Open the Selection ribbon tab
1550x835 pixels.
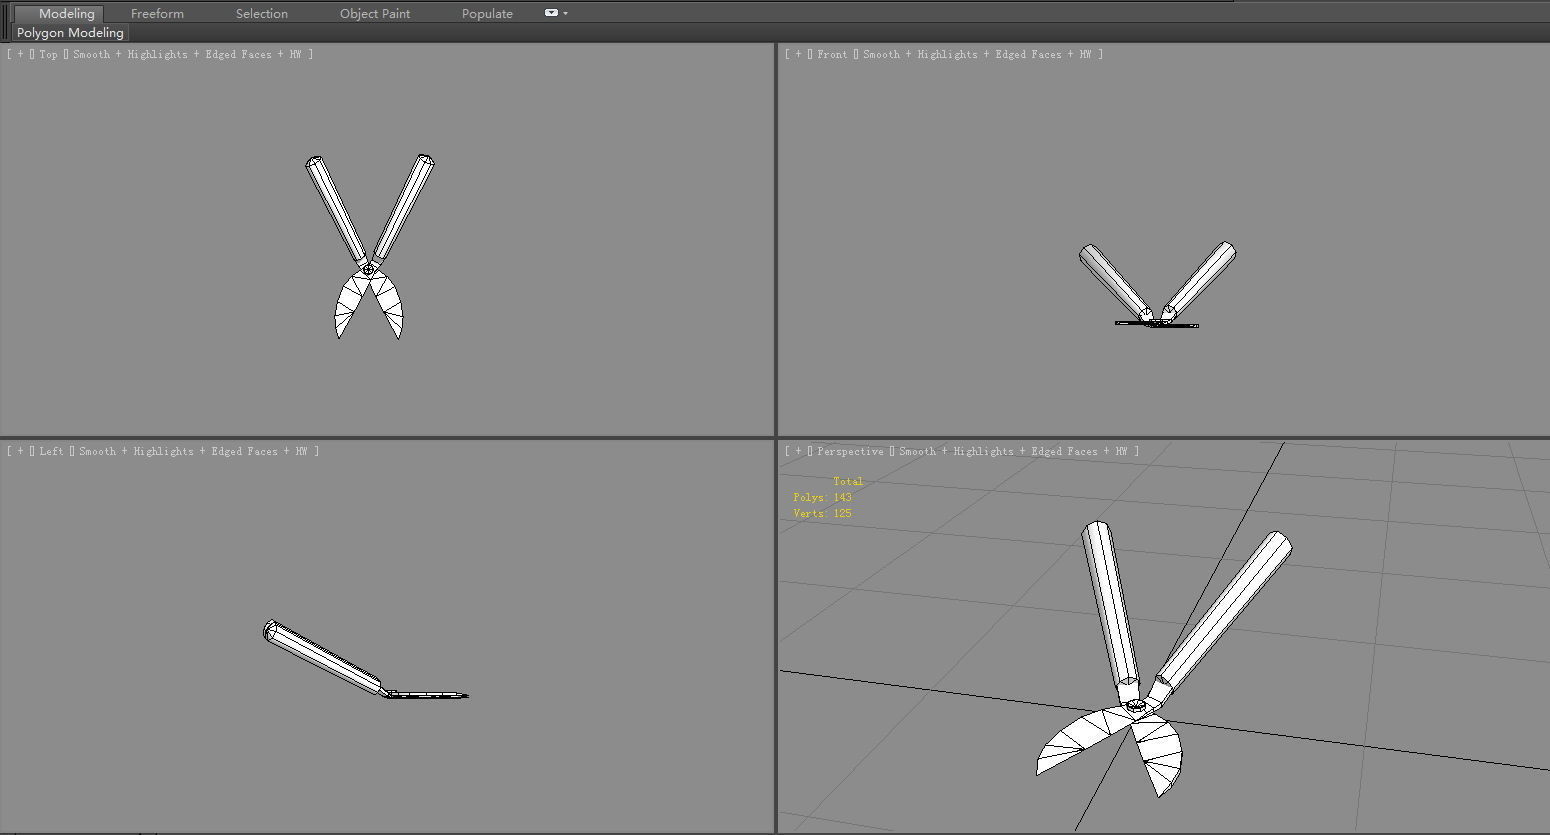(x=261, y=13)
